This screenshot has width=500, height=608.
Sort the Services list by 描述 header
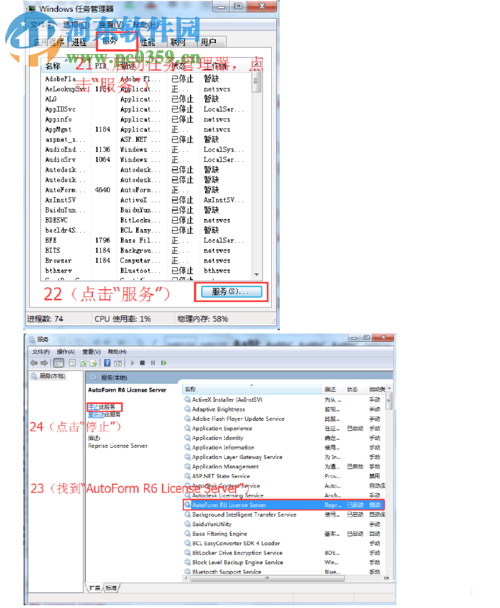334,389
